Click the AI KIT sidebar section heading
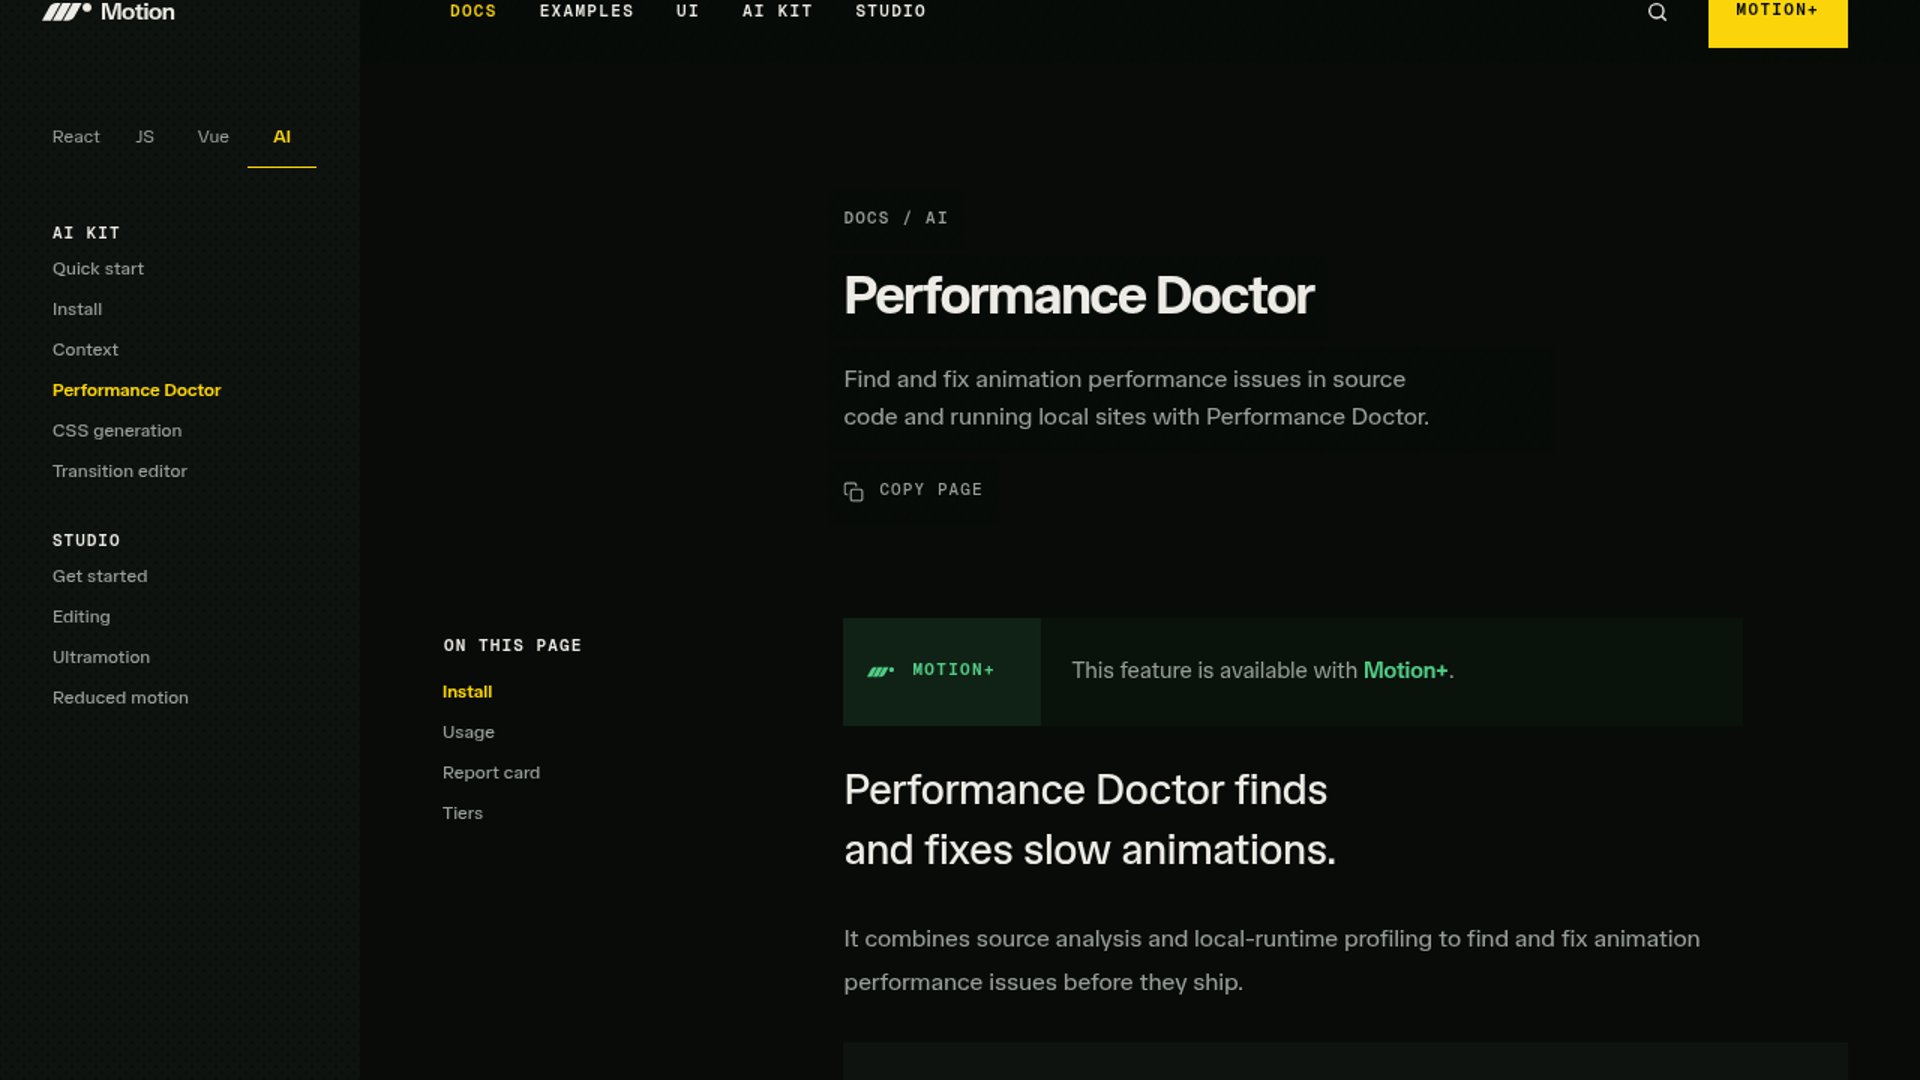 [86, 233]
